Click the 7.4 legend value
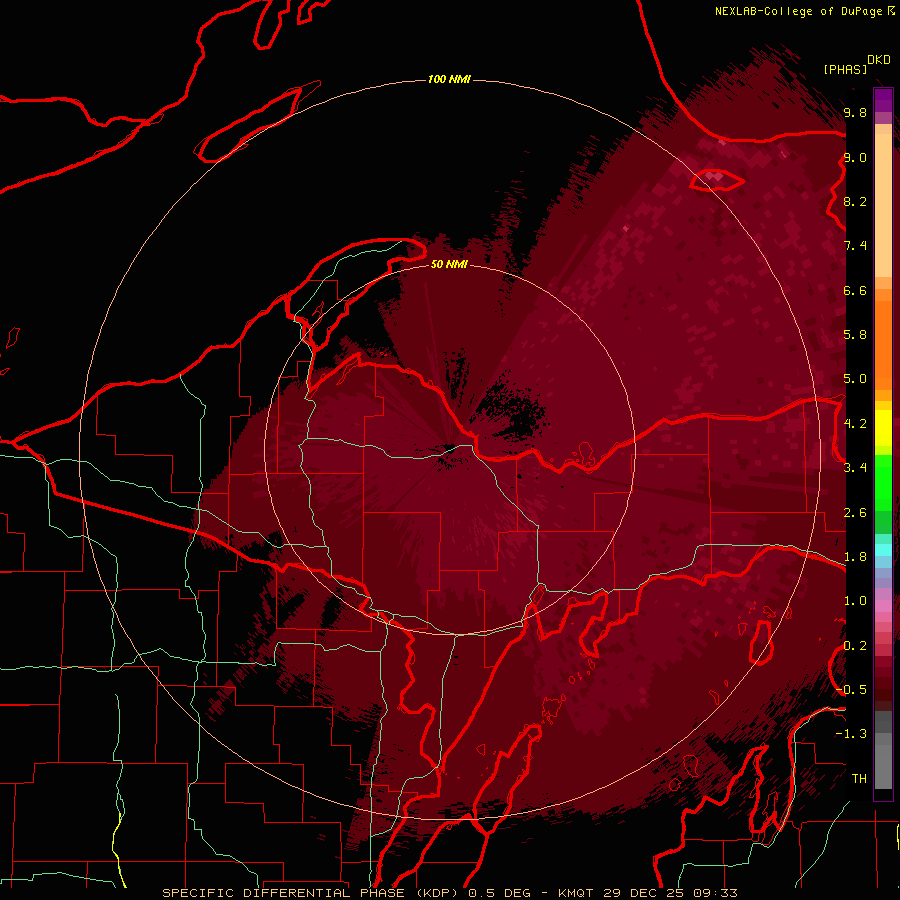 coord(855,246)
